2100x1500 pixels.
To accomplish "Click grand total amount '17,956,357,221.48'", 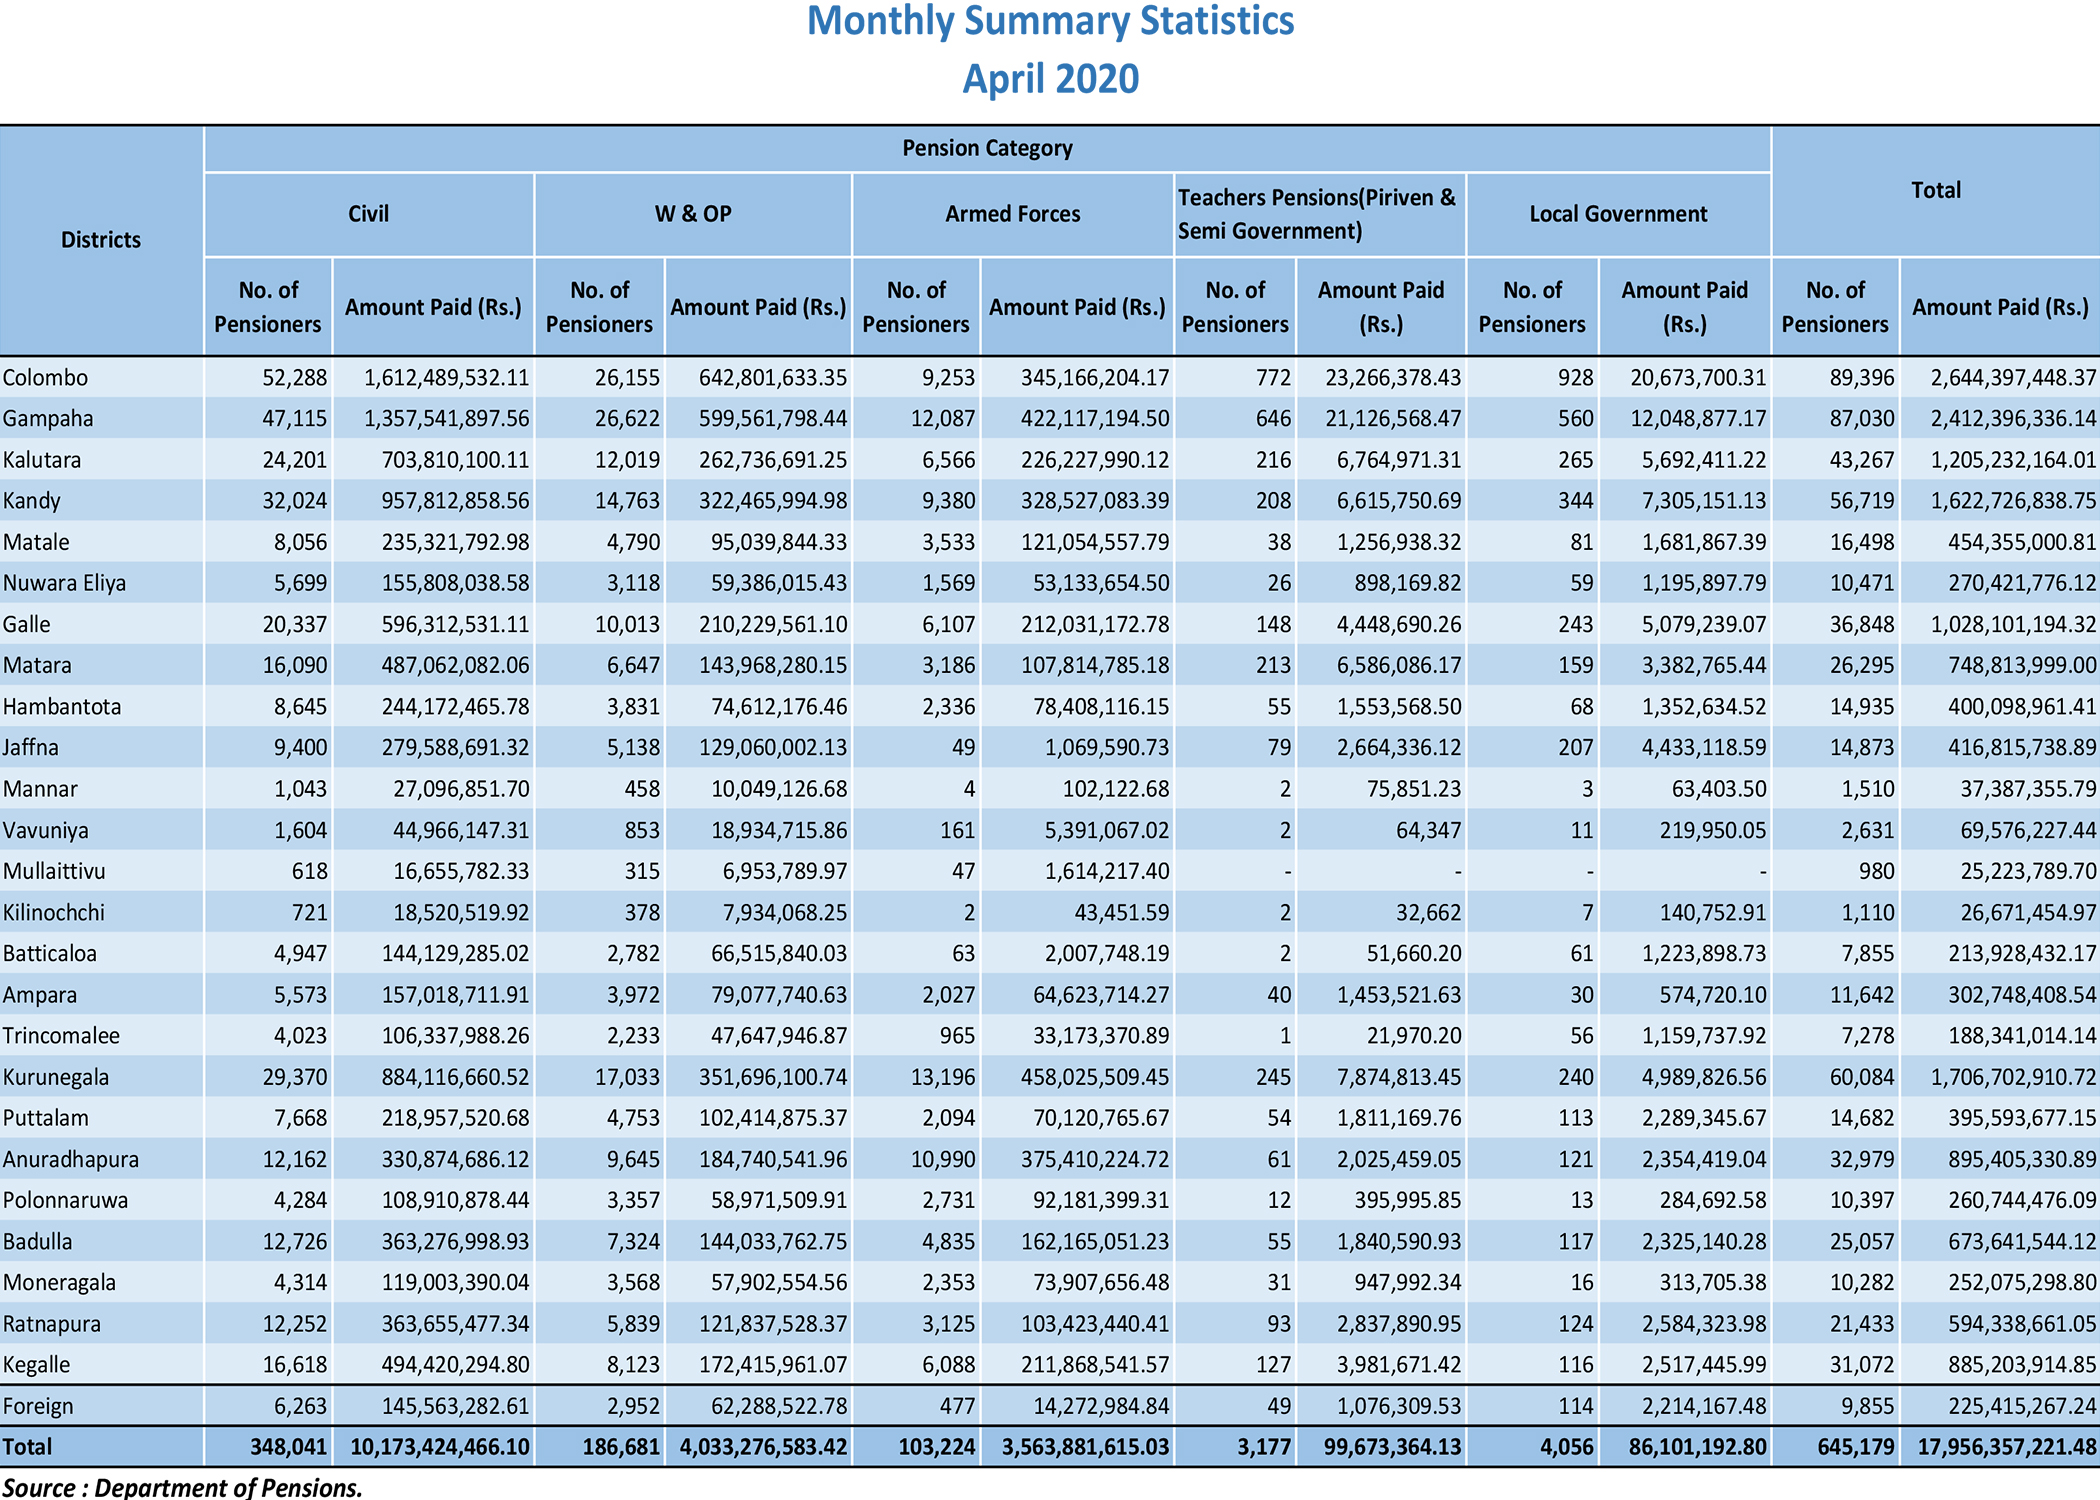I will pos(2006,1447).
